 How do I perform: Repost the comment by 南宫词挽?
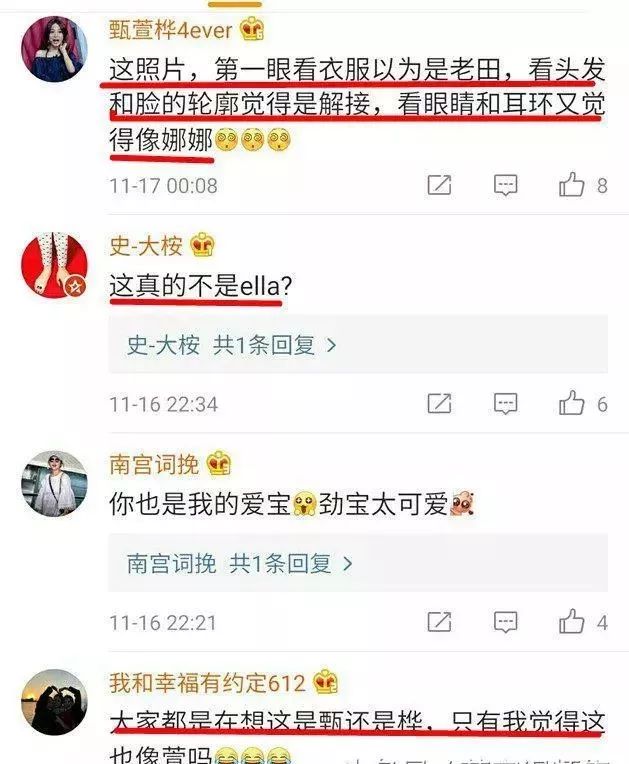click(x=439, y=622)
